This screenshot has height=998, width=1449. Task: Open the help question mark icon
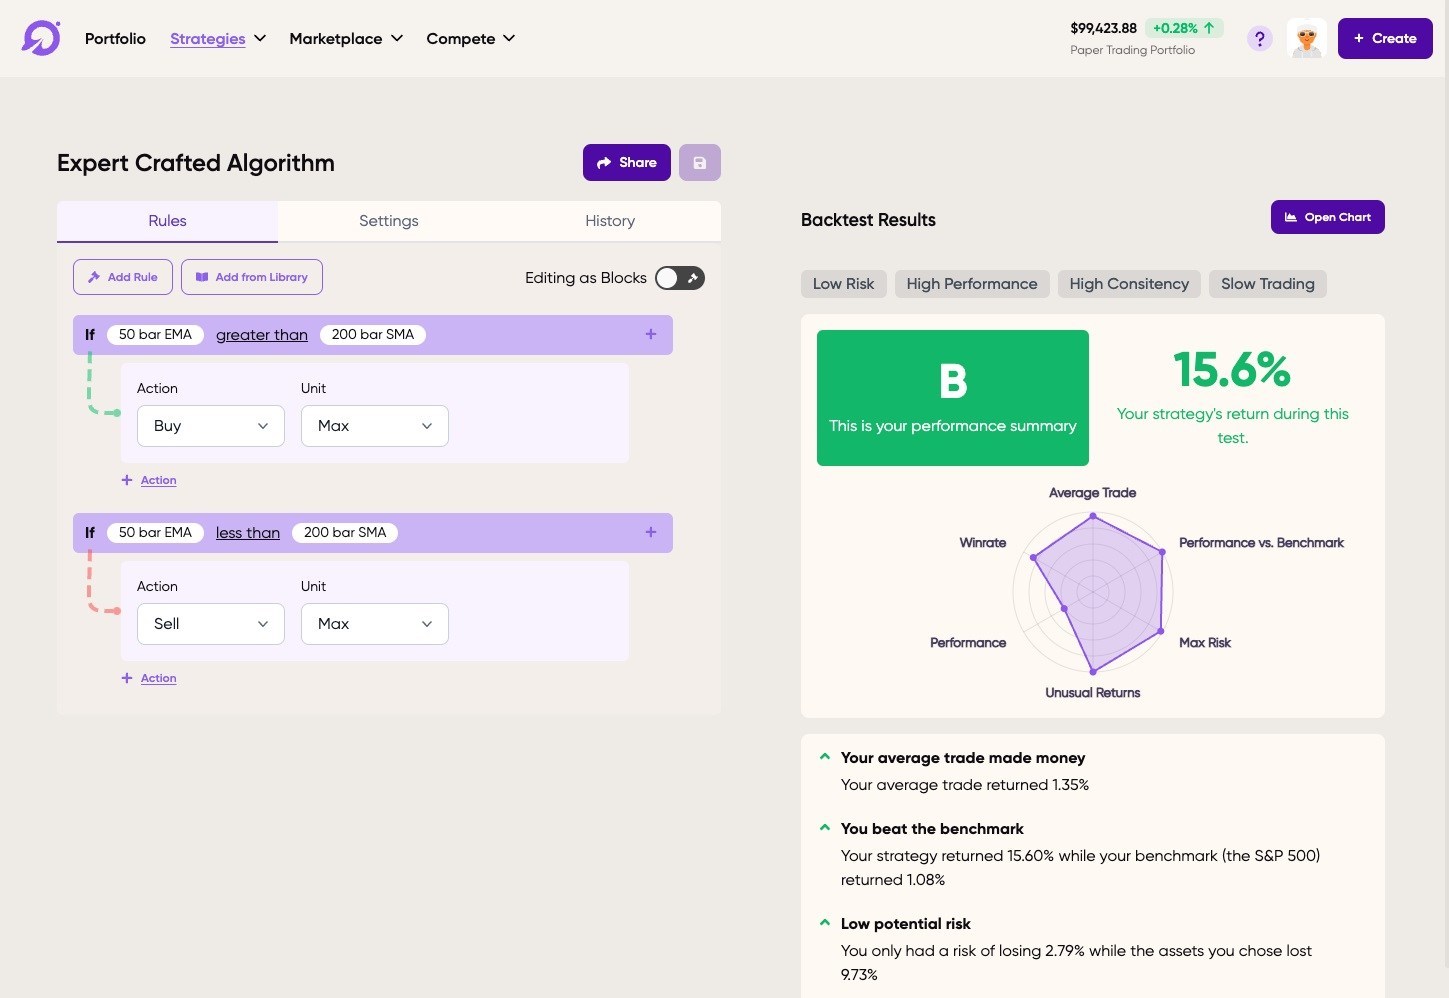click(1259, 39)
